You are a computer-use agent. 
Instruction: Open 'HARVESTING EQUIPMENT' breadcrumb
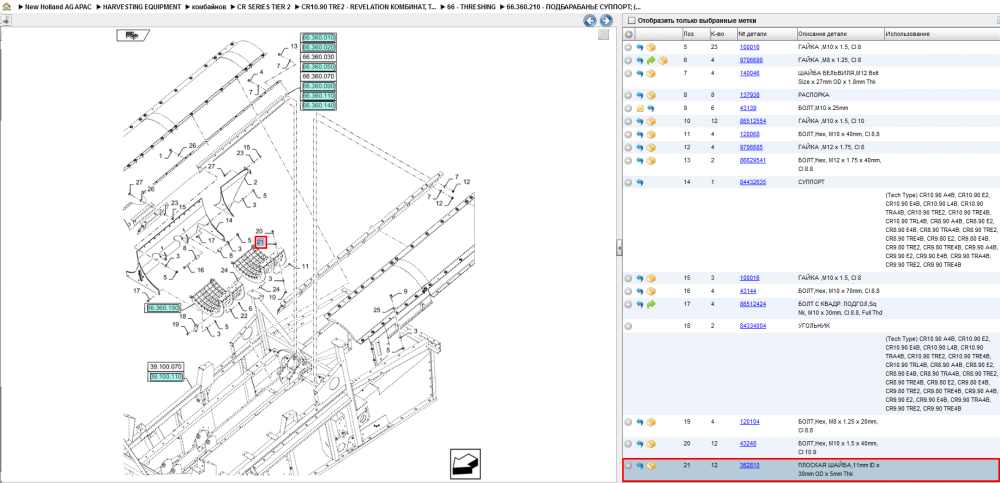click(x=142, y=6)
